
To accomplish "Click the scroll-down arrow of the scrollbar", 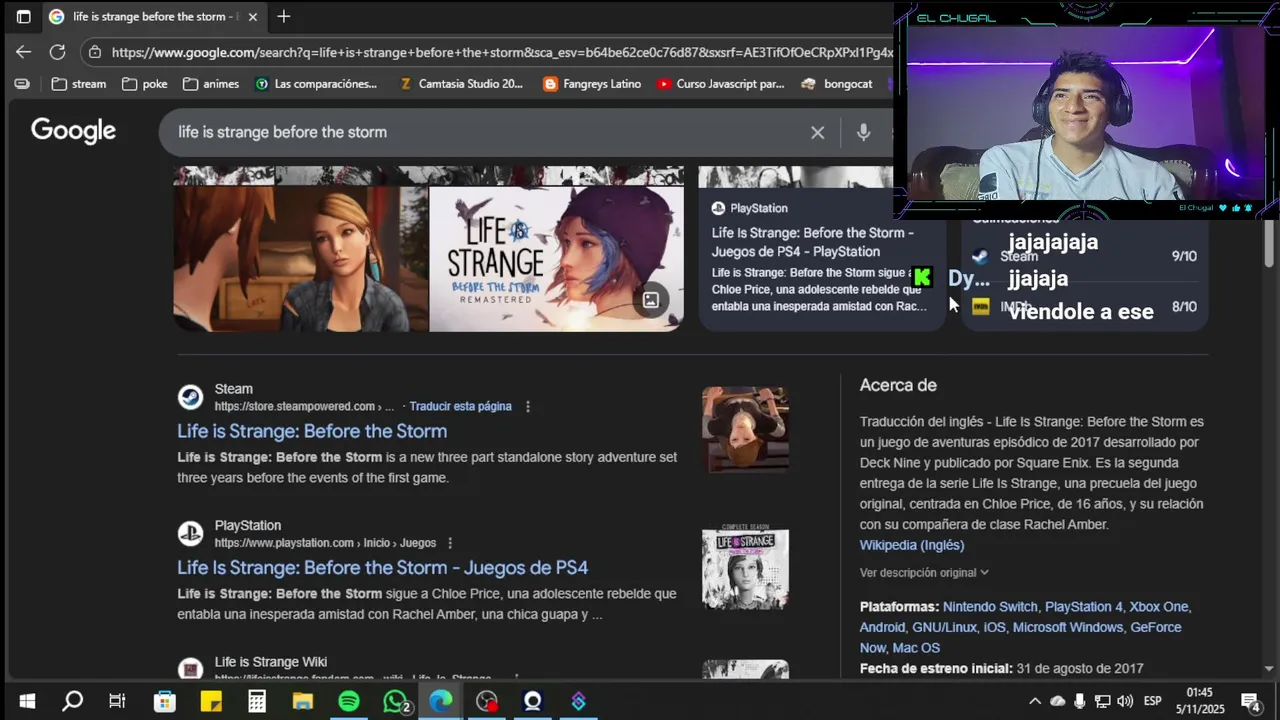I will point(1269,668).
